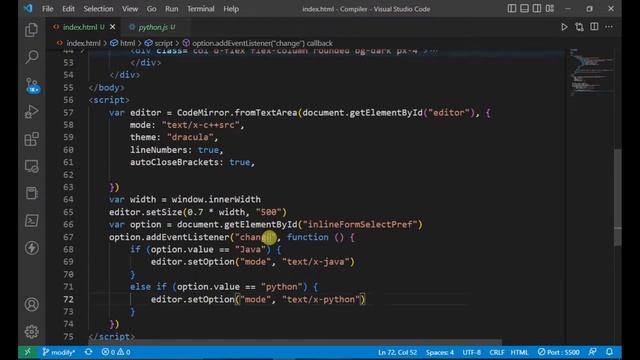The width and height of the screenshot is (640, 360).
Task: Open errors and warnings count in status bar
Action: [x=116, y=352]
